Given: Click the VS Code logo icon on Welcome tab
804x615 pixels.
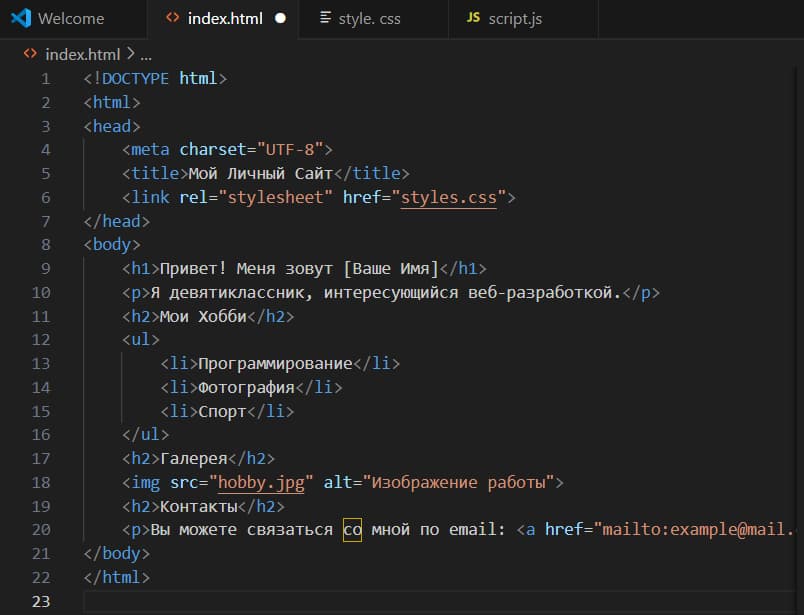Looking at the screenshot, I should tap(21, 18).
